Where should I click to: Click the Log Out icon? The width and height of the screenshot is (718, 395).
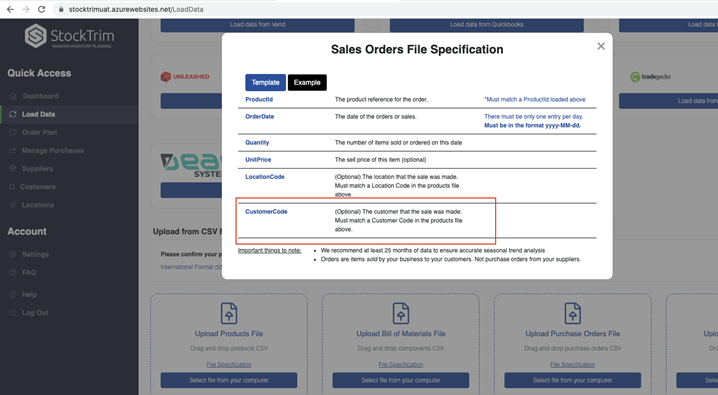click(13, 313)
